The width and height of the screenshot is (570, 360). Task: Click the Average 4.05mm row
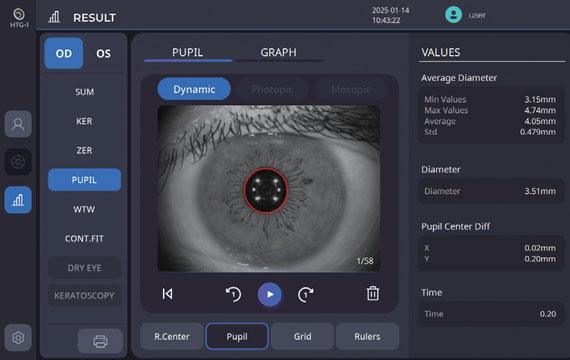click(490, 121)
